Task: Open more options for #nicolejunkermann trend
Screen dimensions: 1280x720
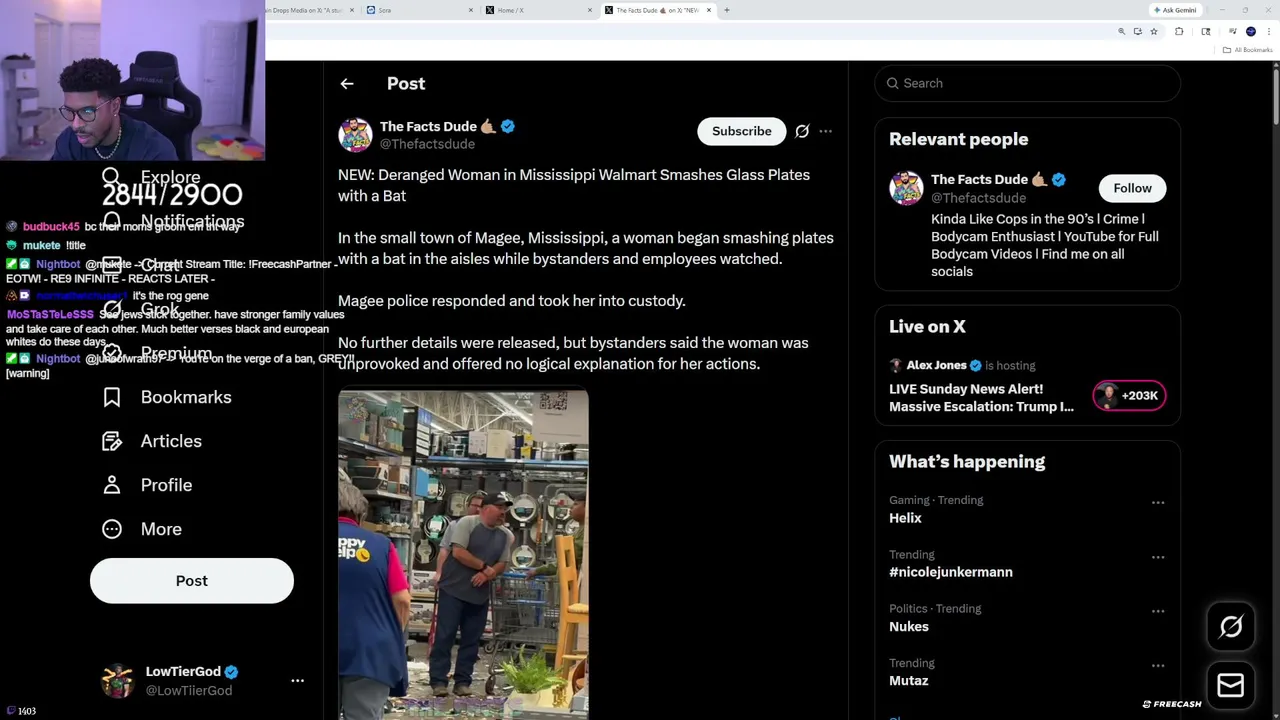Action: [1158, 556]
